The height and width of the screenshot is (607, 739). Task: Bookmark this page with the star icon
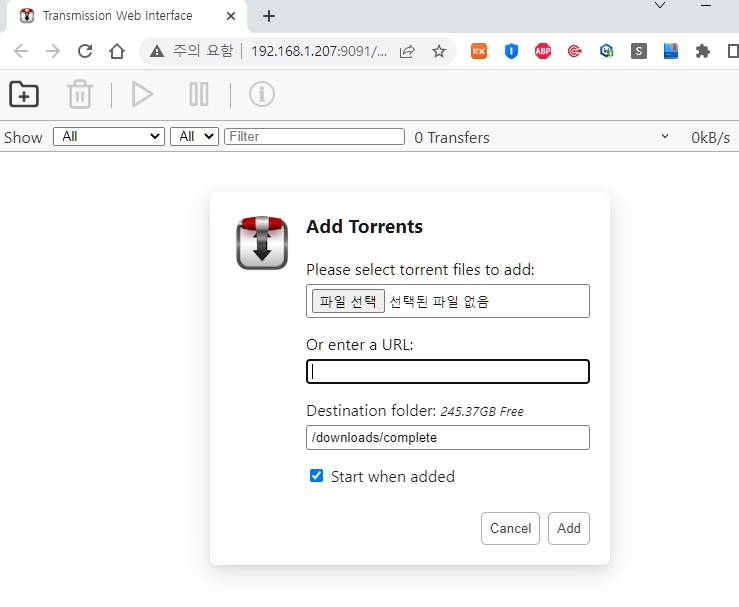[x=439, y=51]
